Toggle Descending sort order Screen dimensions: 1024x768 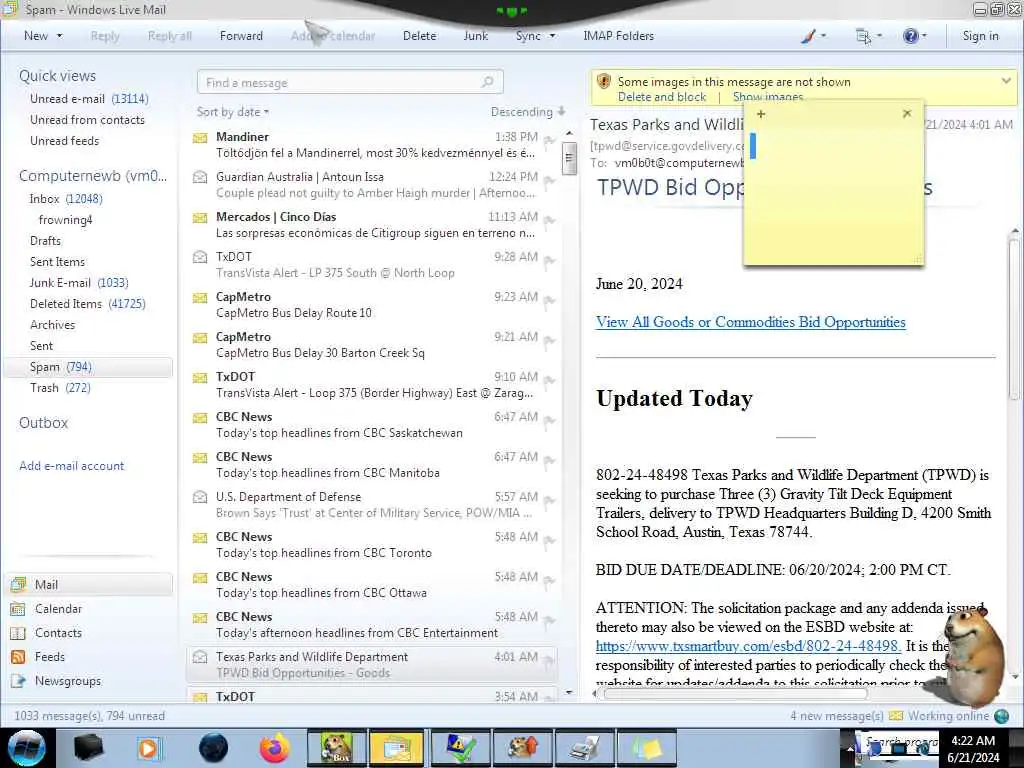click(528, 112)
